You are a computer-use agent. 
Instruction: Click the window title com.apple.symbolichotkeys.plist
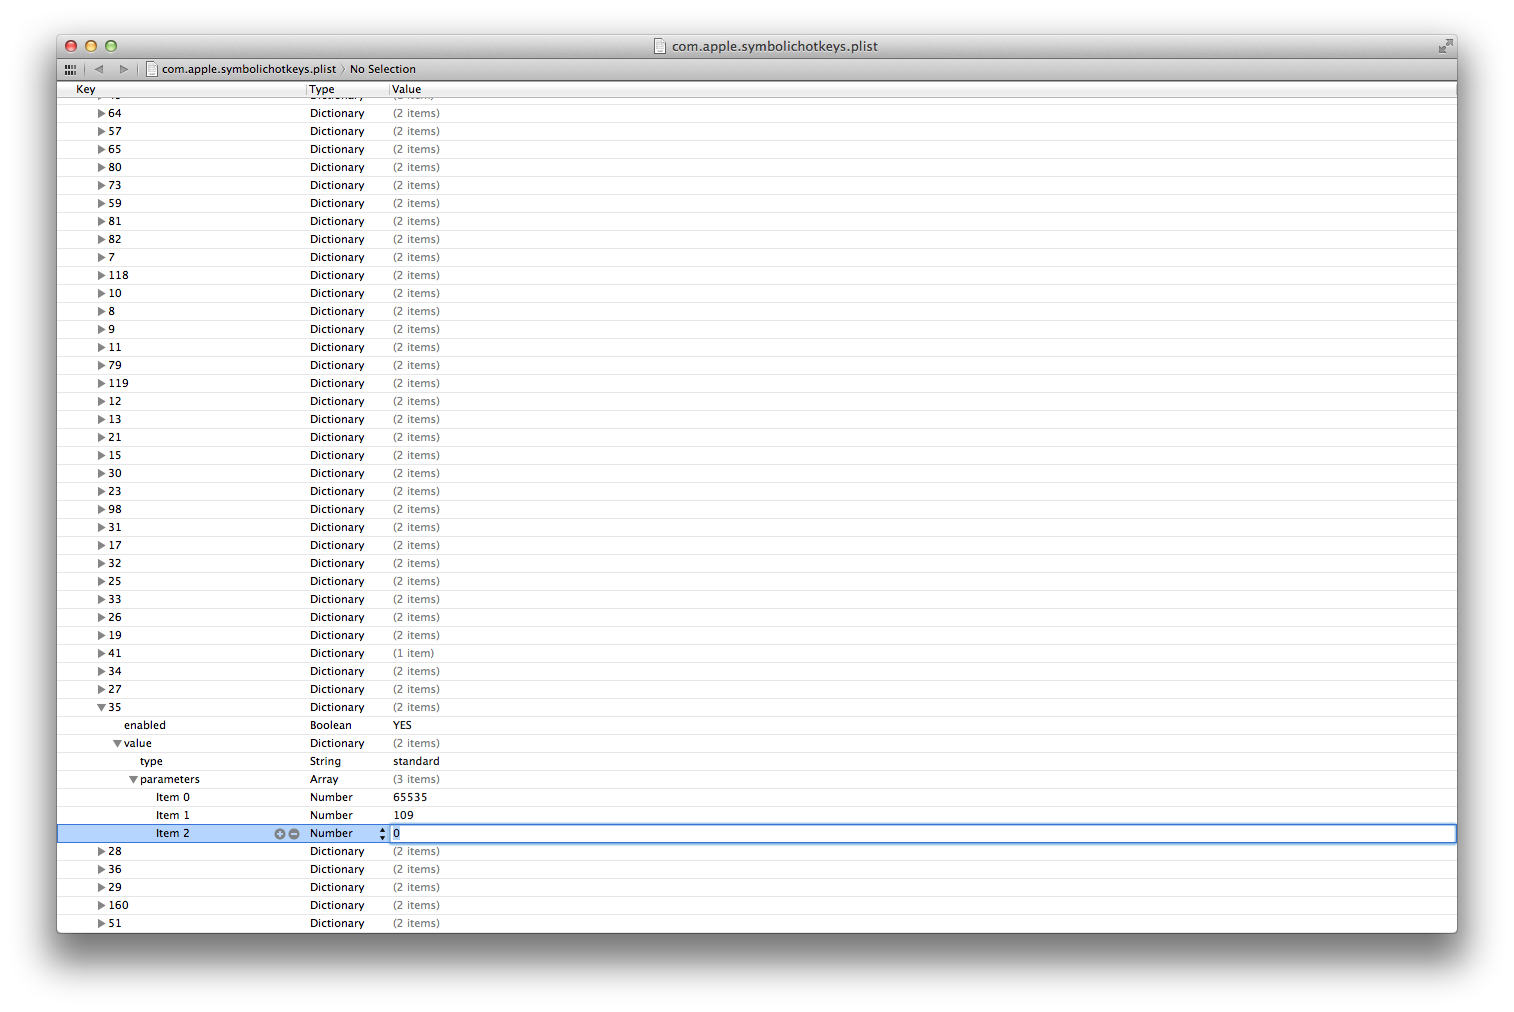click(x=775, y=46)
